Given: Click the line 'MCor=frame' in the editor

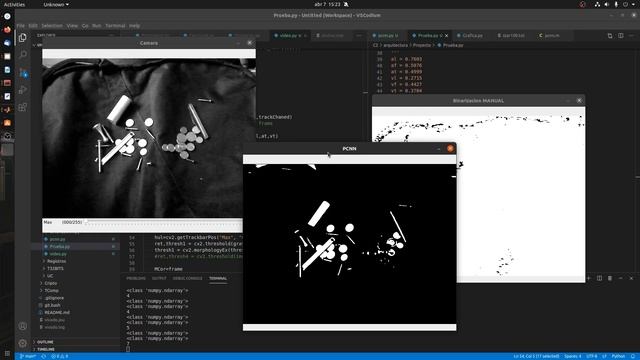Looking at the screenshot, I should click(169, 269).
